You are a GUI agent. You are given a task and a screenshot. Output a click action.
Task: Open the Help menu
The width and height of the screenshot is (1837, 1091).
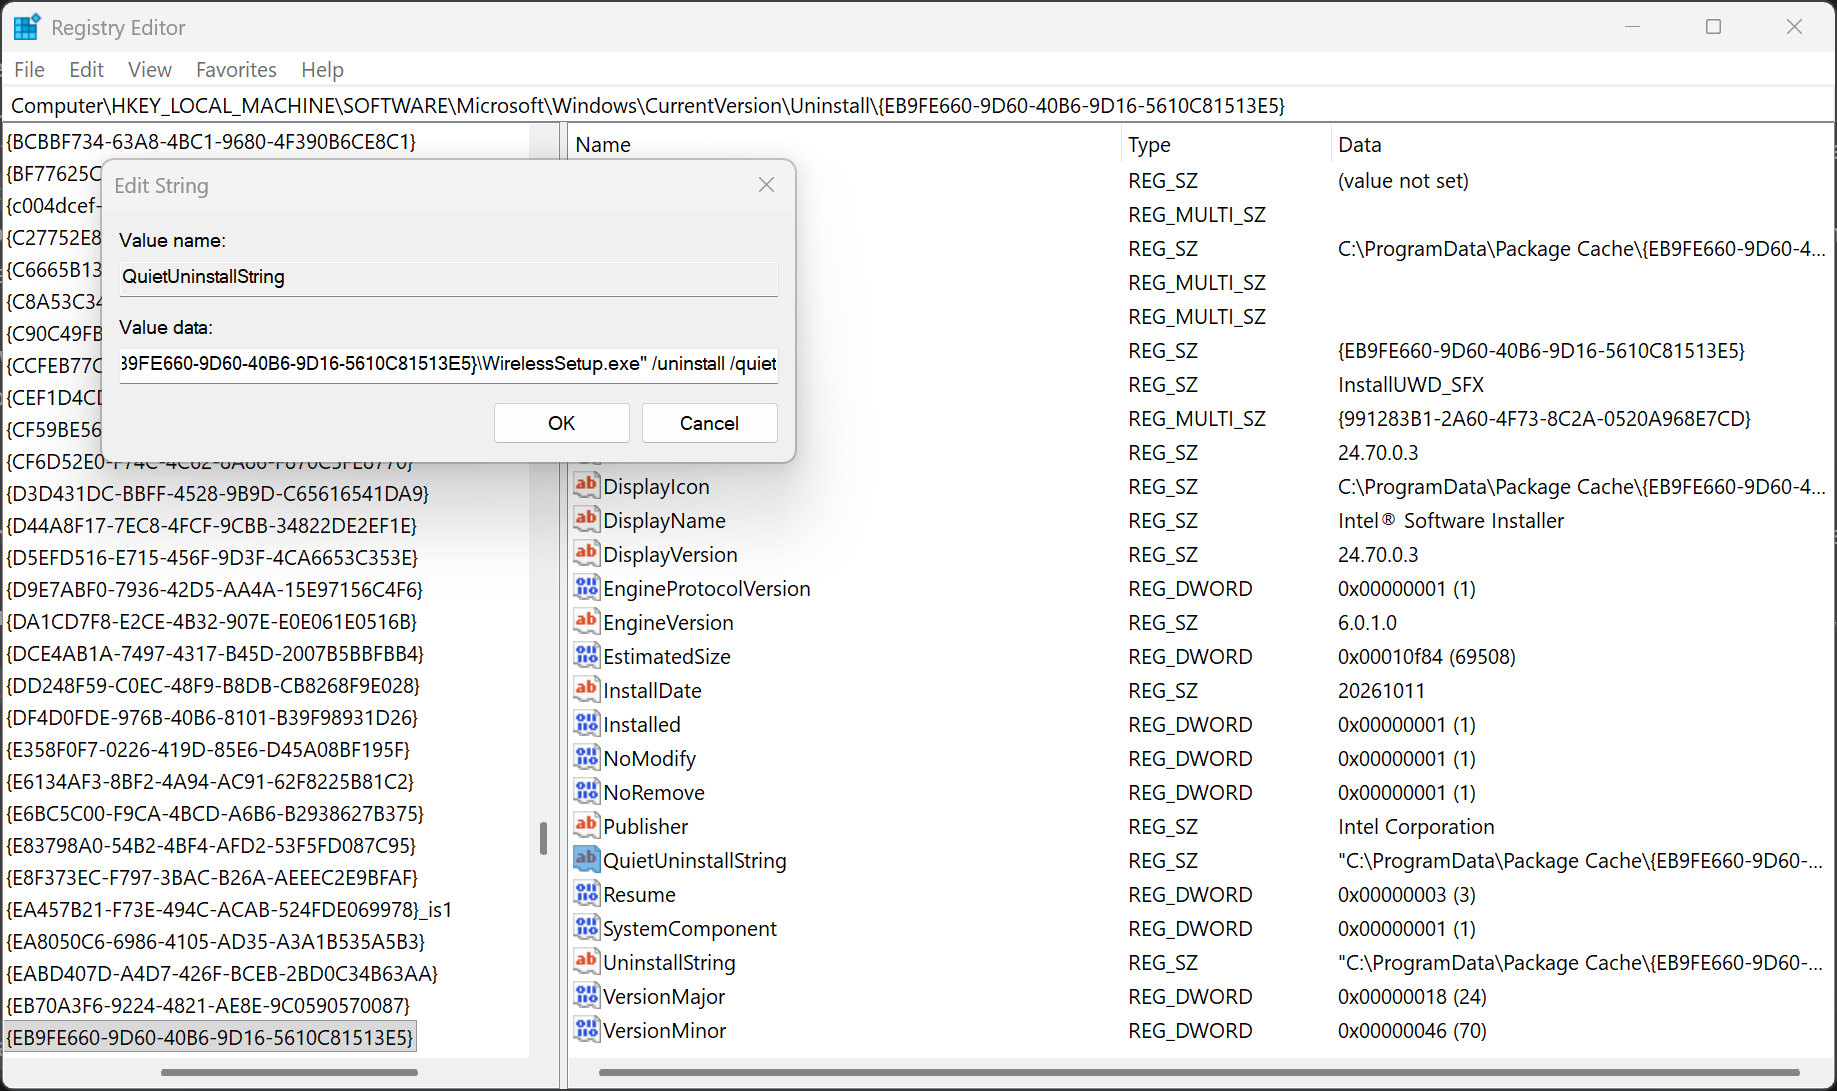point(322,70)
